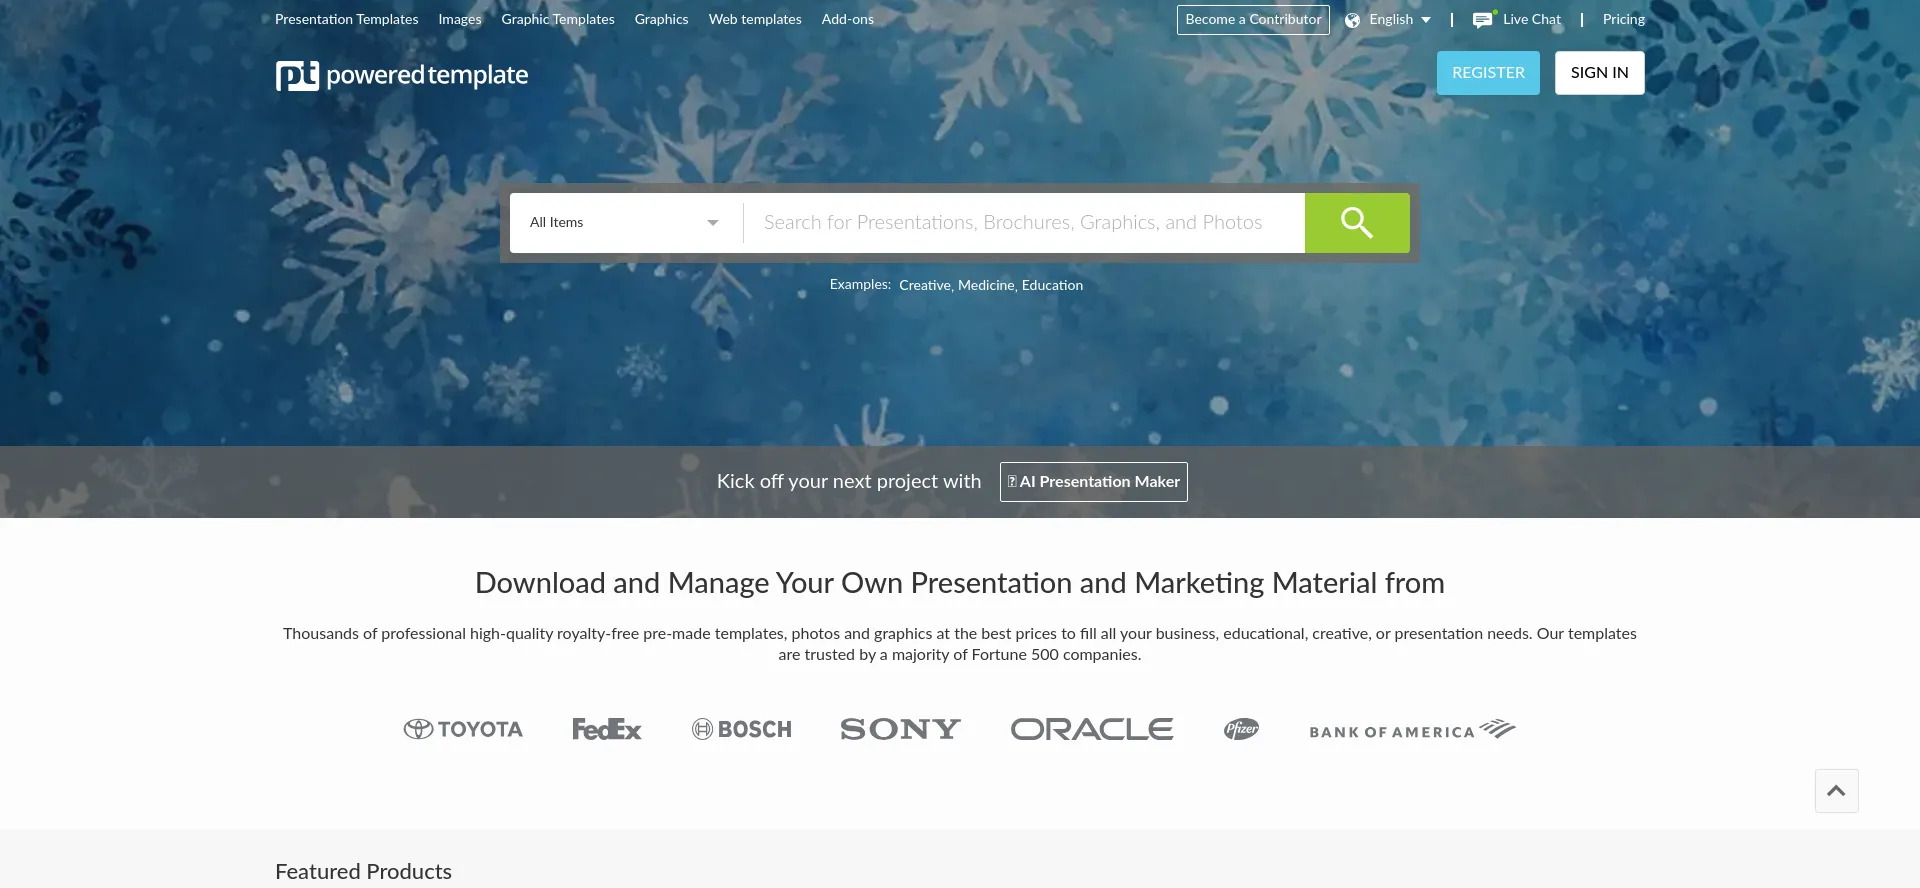Click the Pfizer logo
This screenshot has width=1920, height=888.
pos(1241,730)
